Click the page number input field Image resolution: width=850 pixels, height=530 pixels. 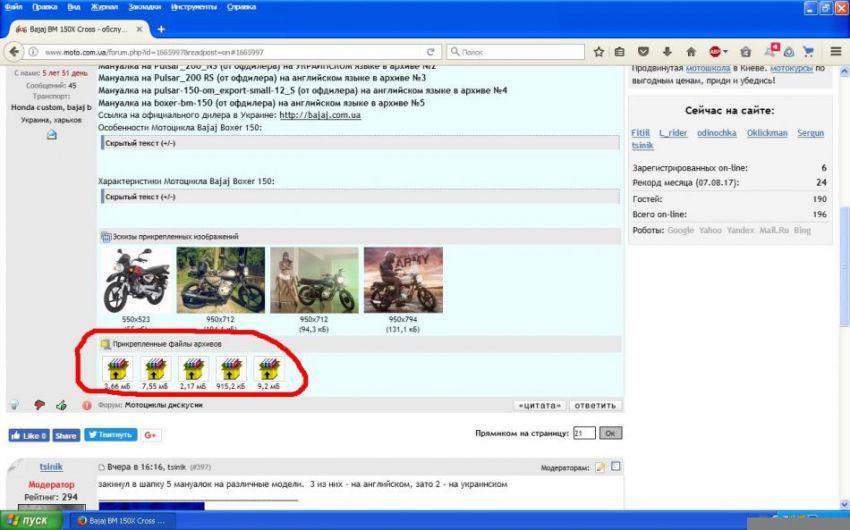click(x=584, y=433)
